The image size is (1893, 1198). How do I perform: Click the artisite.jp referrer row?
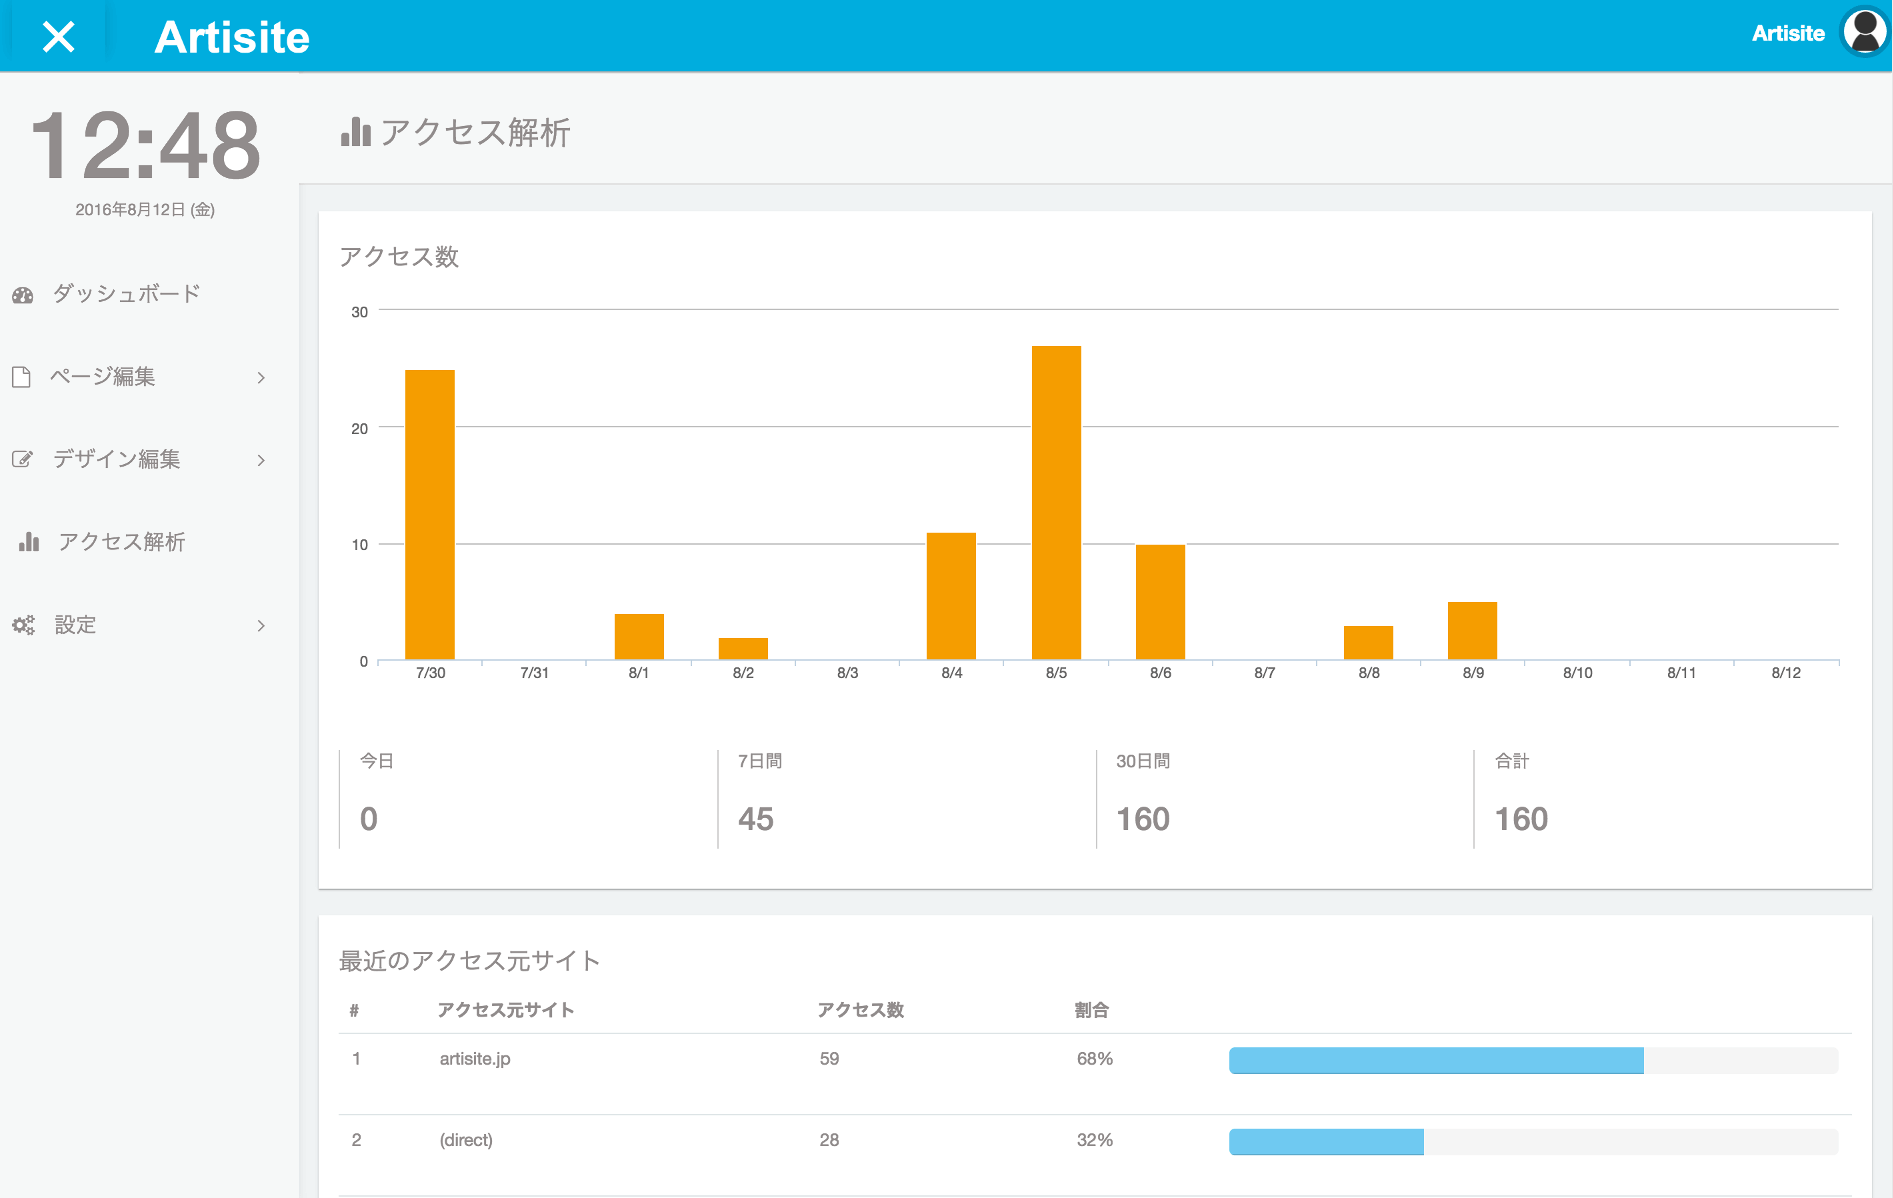pyautogui.click(x=475, y=1059)
